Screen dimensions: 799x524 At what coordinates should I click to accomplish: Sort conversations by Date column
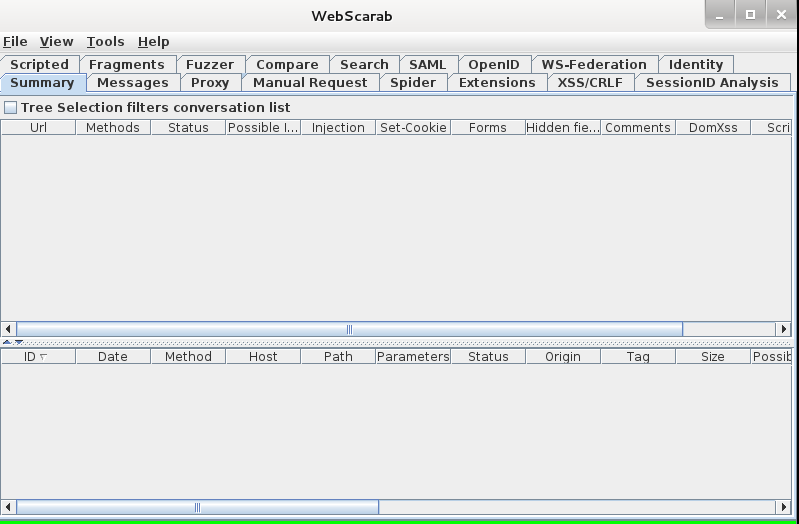click(x=113, y=356)
